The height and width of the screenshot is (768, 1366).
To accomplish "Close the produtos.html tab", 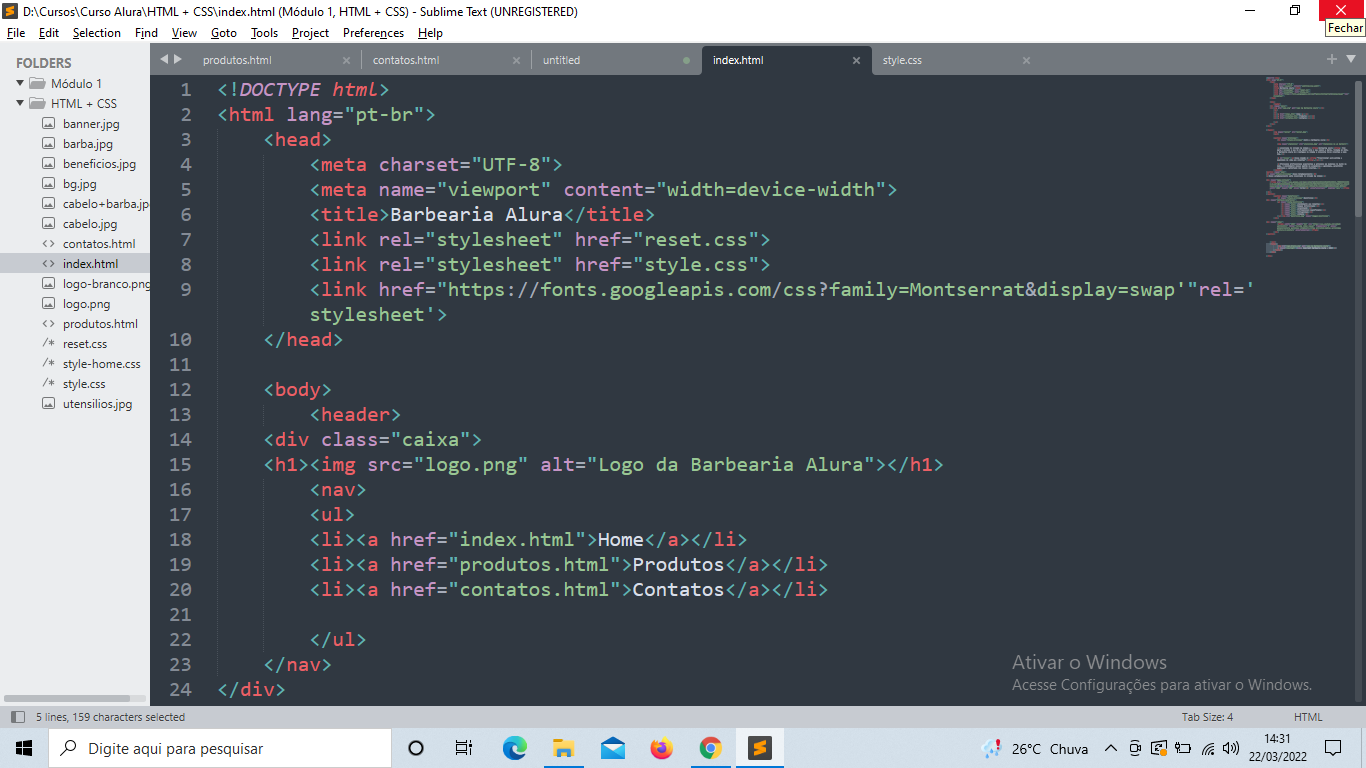I will [x=347, y=60].
